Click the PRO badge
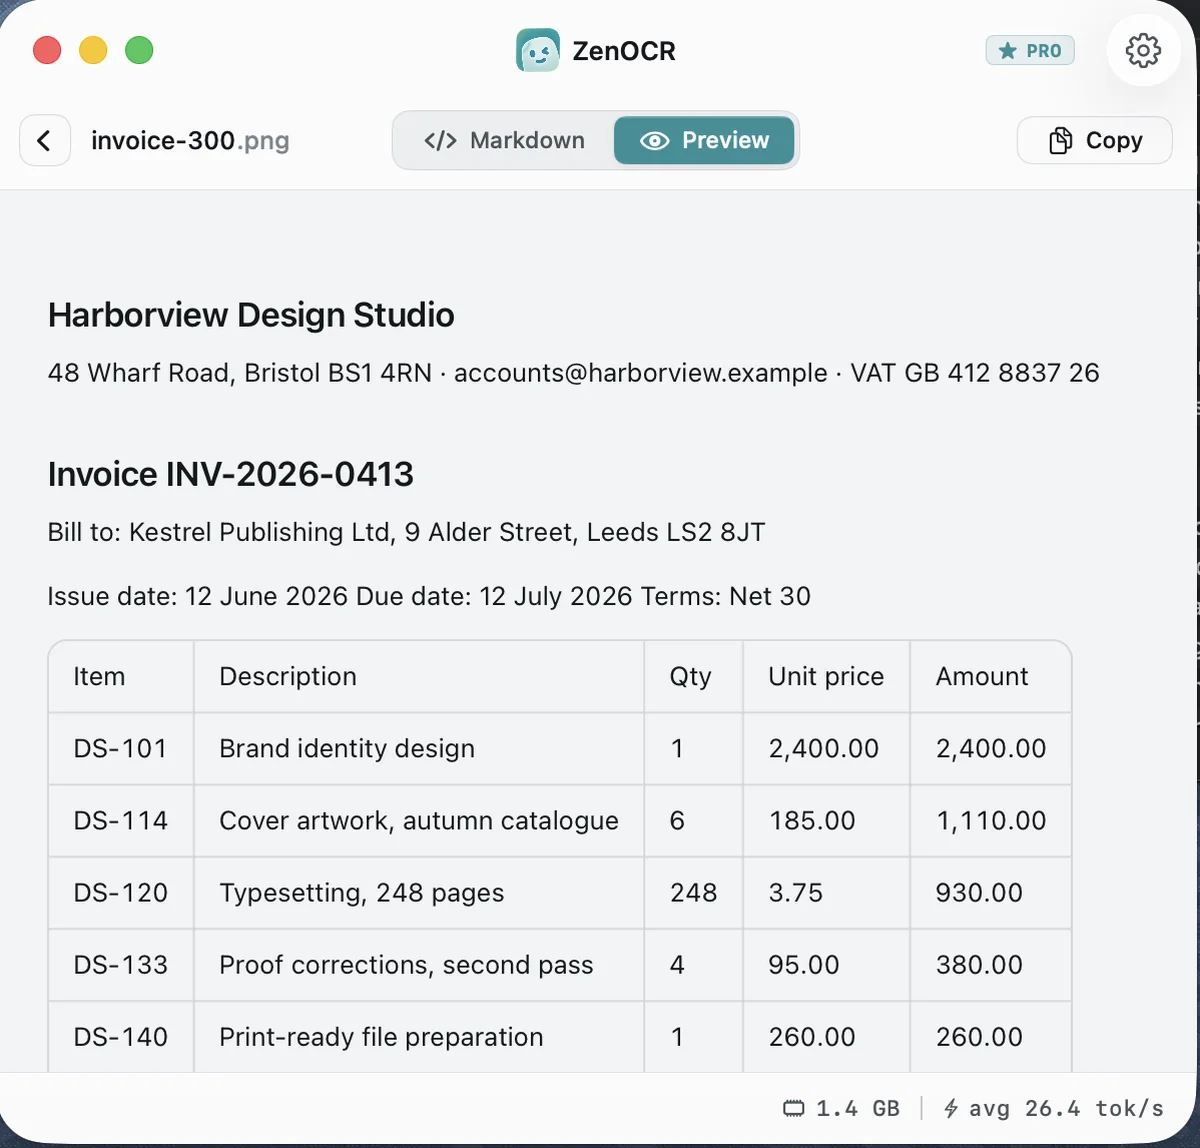1200x1148 pixels. [1030, 50]
